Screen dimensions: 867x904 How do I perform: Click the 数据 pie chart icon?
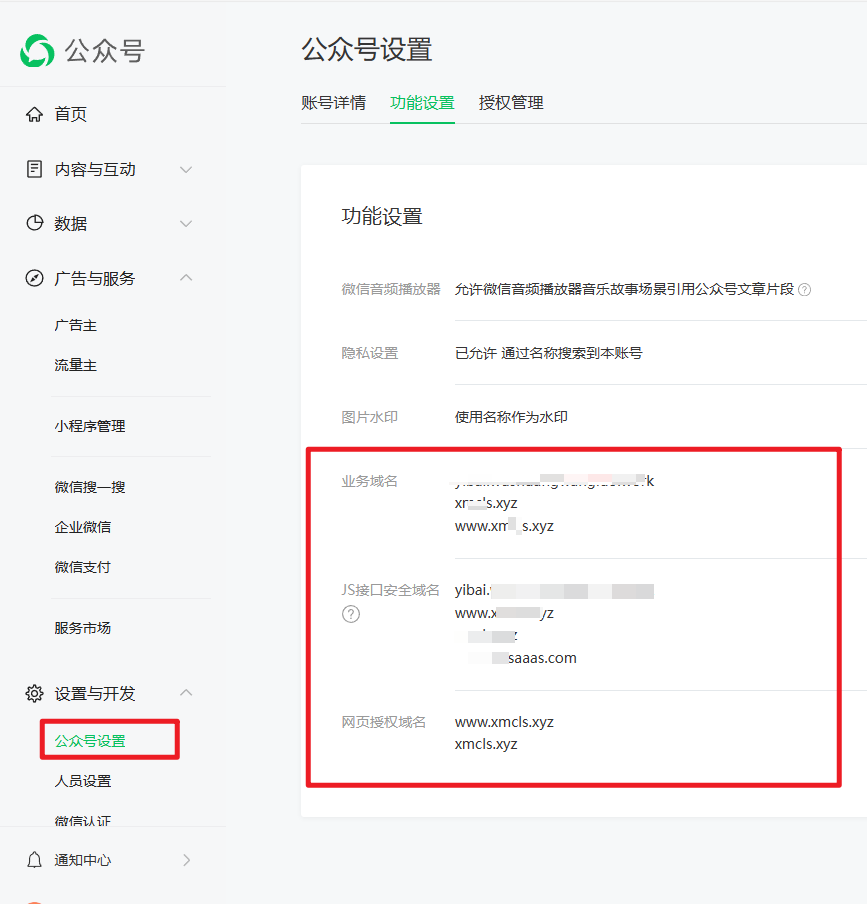(35, 224)
